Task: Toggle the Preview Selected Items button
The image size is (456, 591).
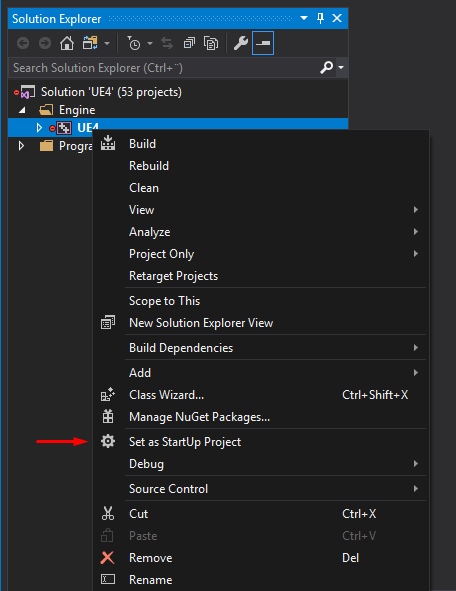Action: [x=263, y=43]
